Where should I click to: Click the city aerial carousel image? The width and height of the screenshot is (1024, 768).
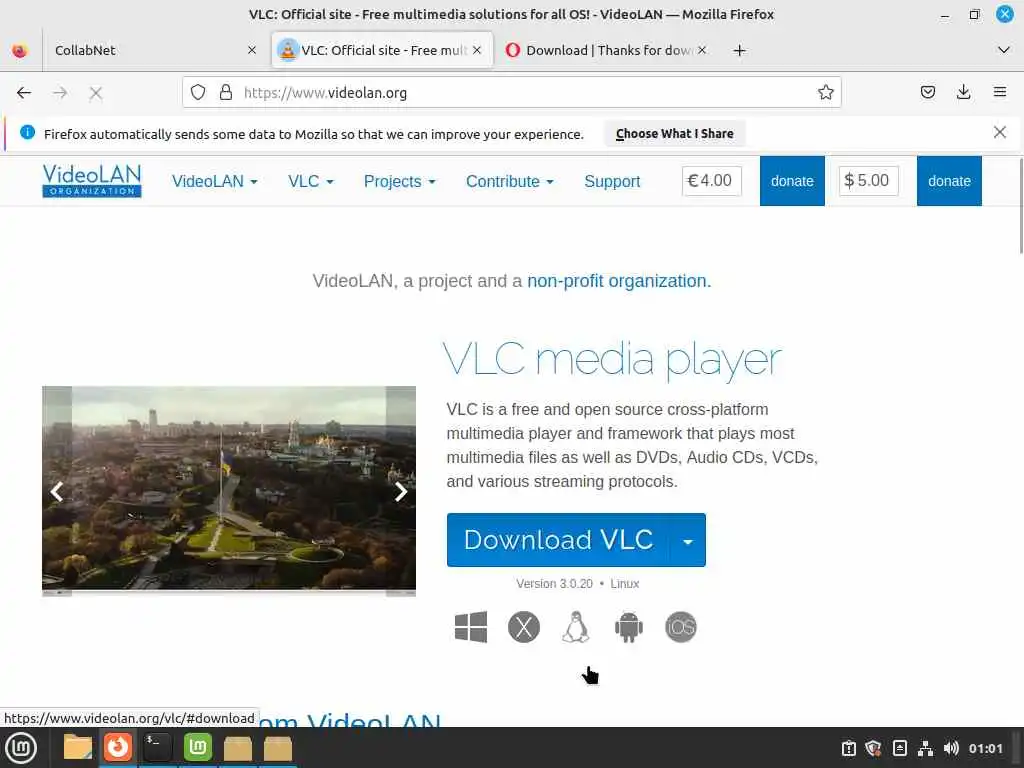[229, 490]
